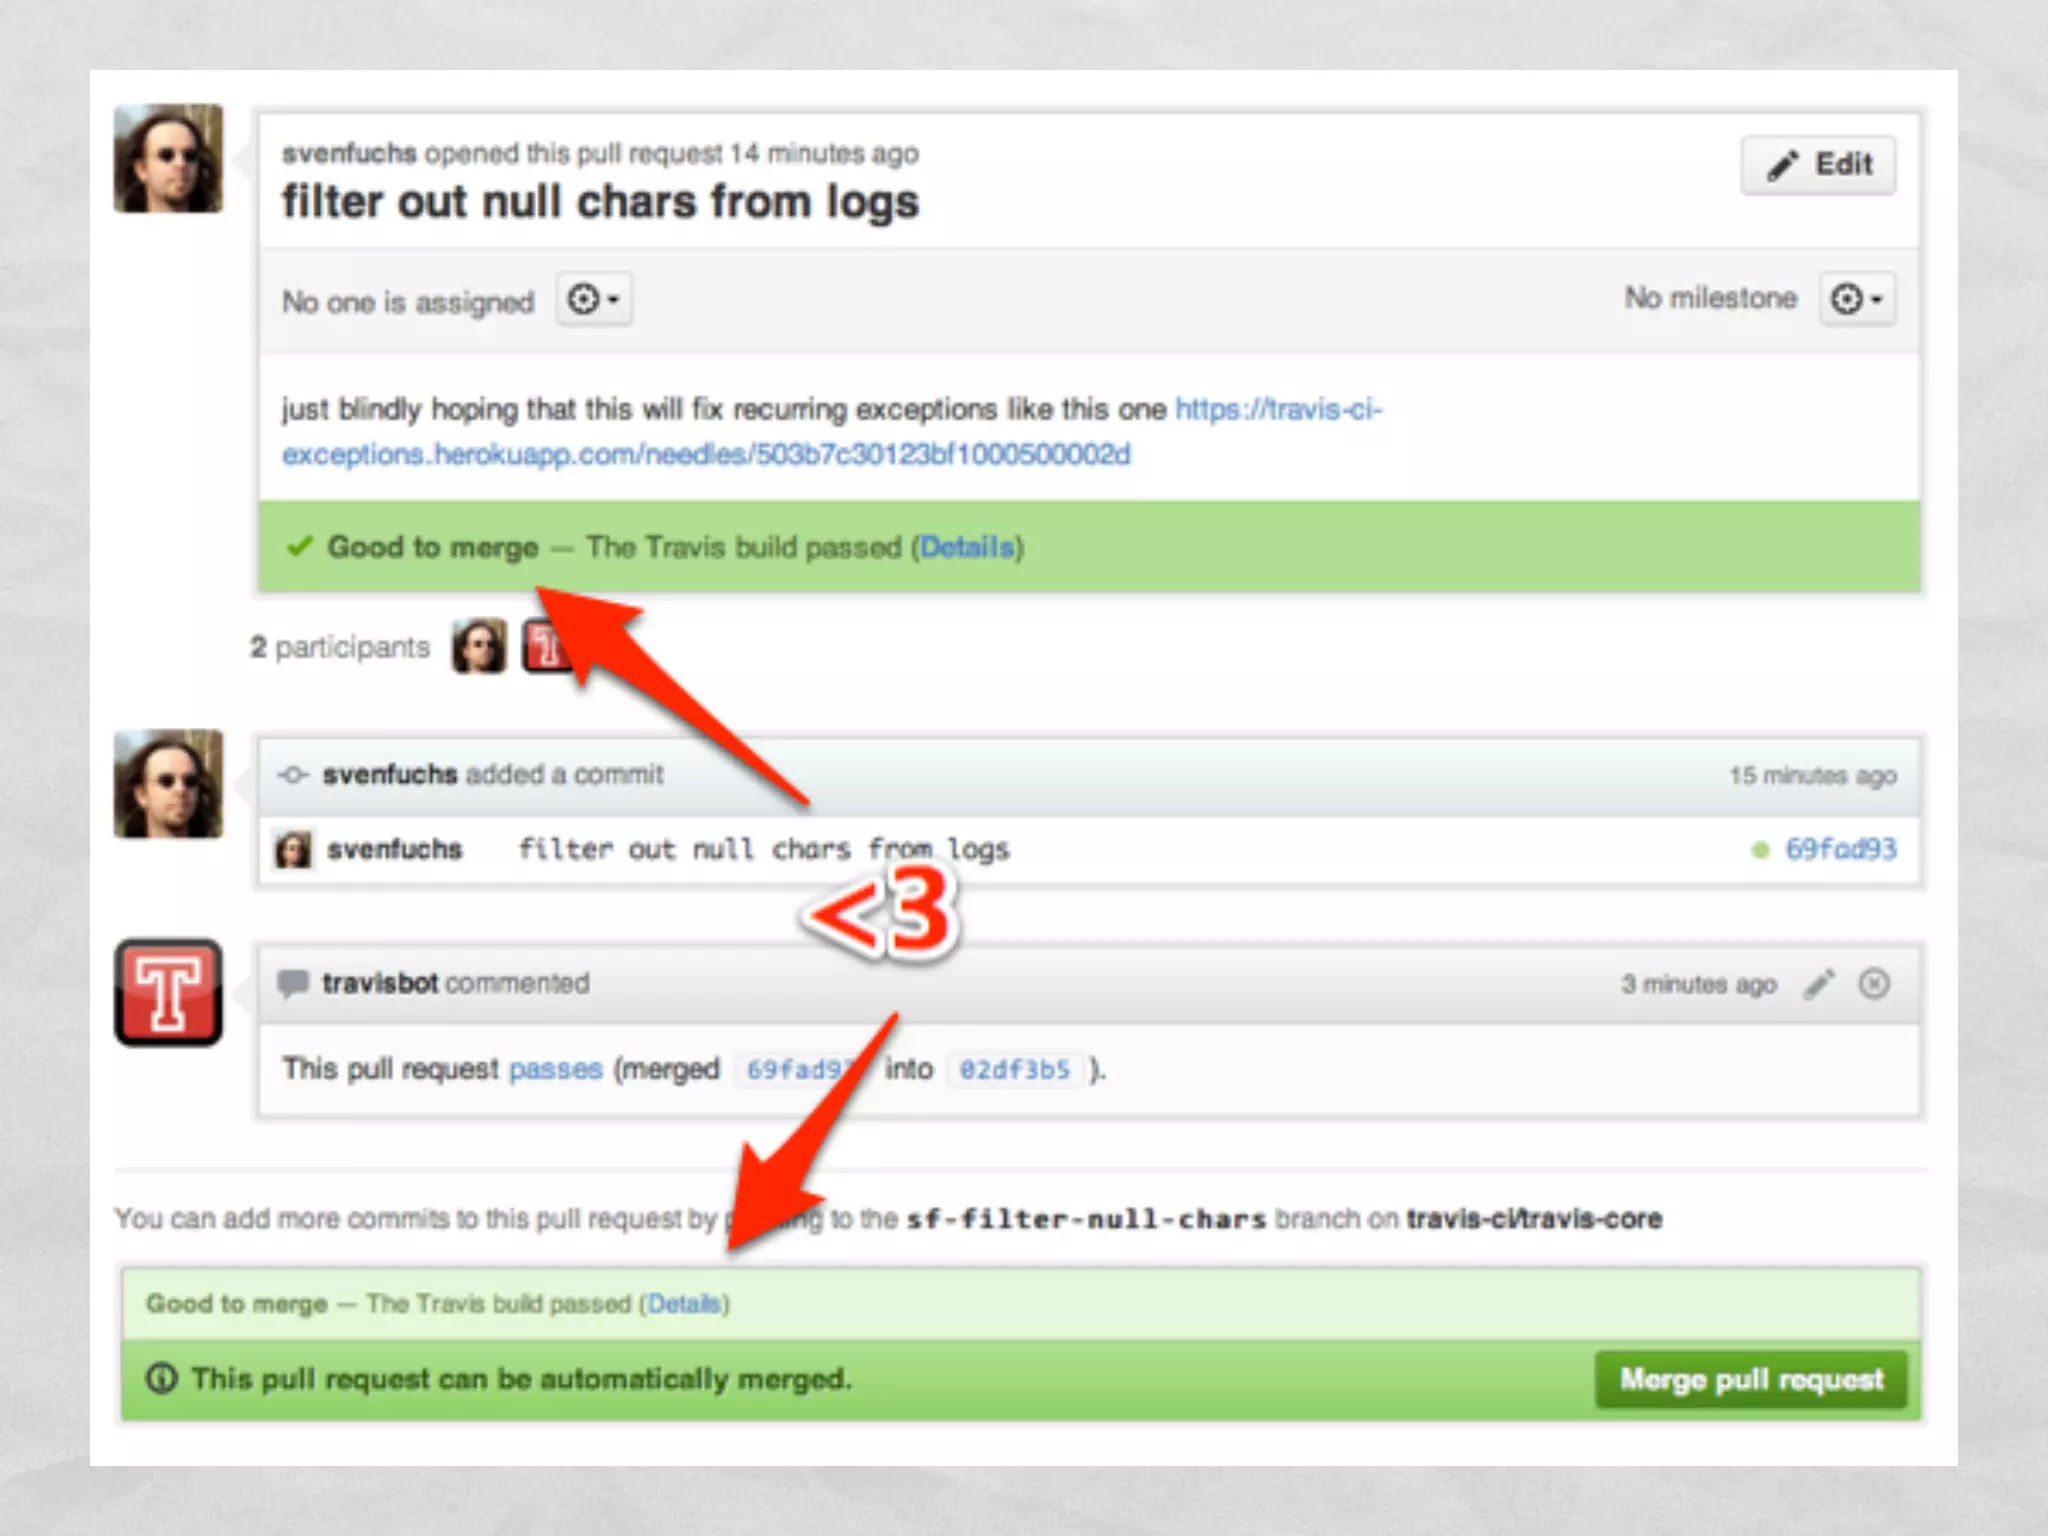The height and width of the screenshot is (1536, 2048).
Task: Open the 'passes' build result link
Action: [x=555, y=1069]
